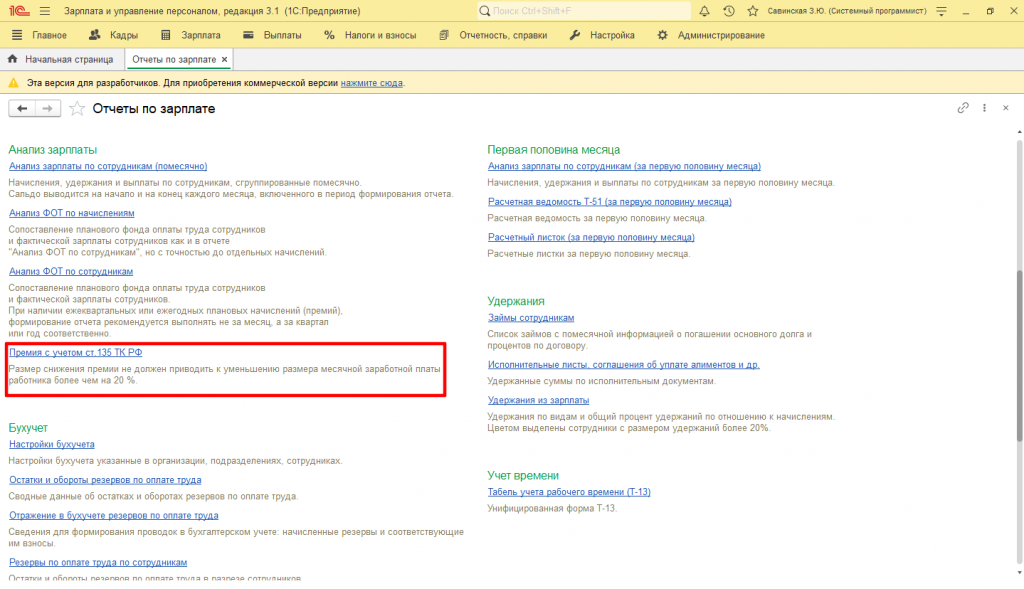This screenshot has width=1024, height=589.
Task: Open the service settings lines icon
Action: coord(941,11)
